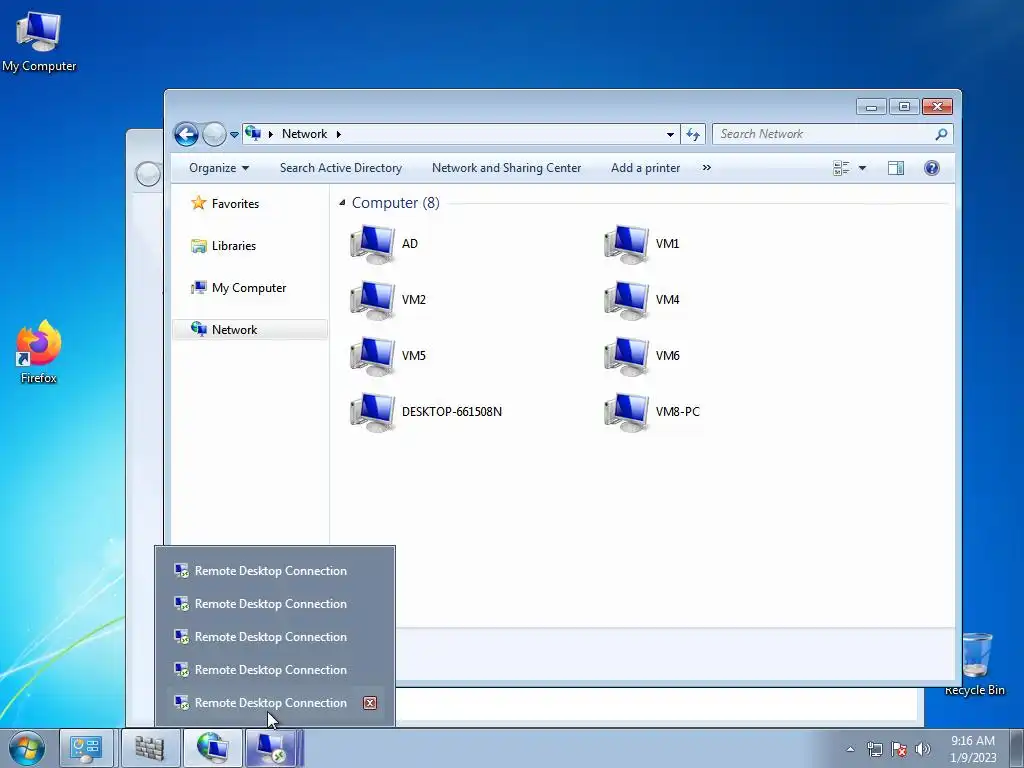Viewport: 1024px width, 768px height.
Task: Select the VM6 computer icon
Action: 626,356
